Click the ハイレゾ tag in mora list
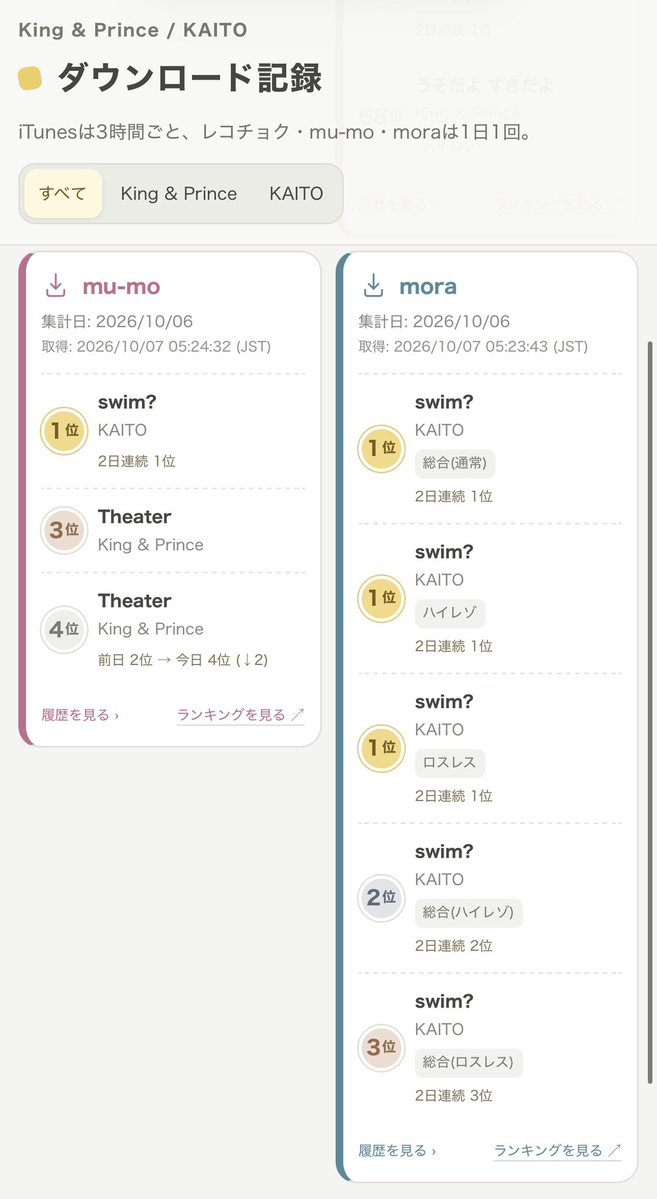This screenshot has width=657, height=1199. coord(450,613)
